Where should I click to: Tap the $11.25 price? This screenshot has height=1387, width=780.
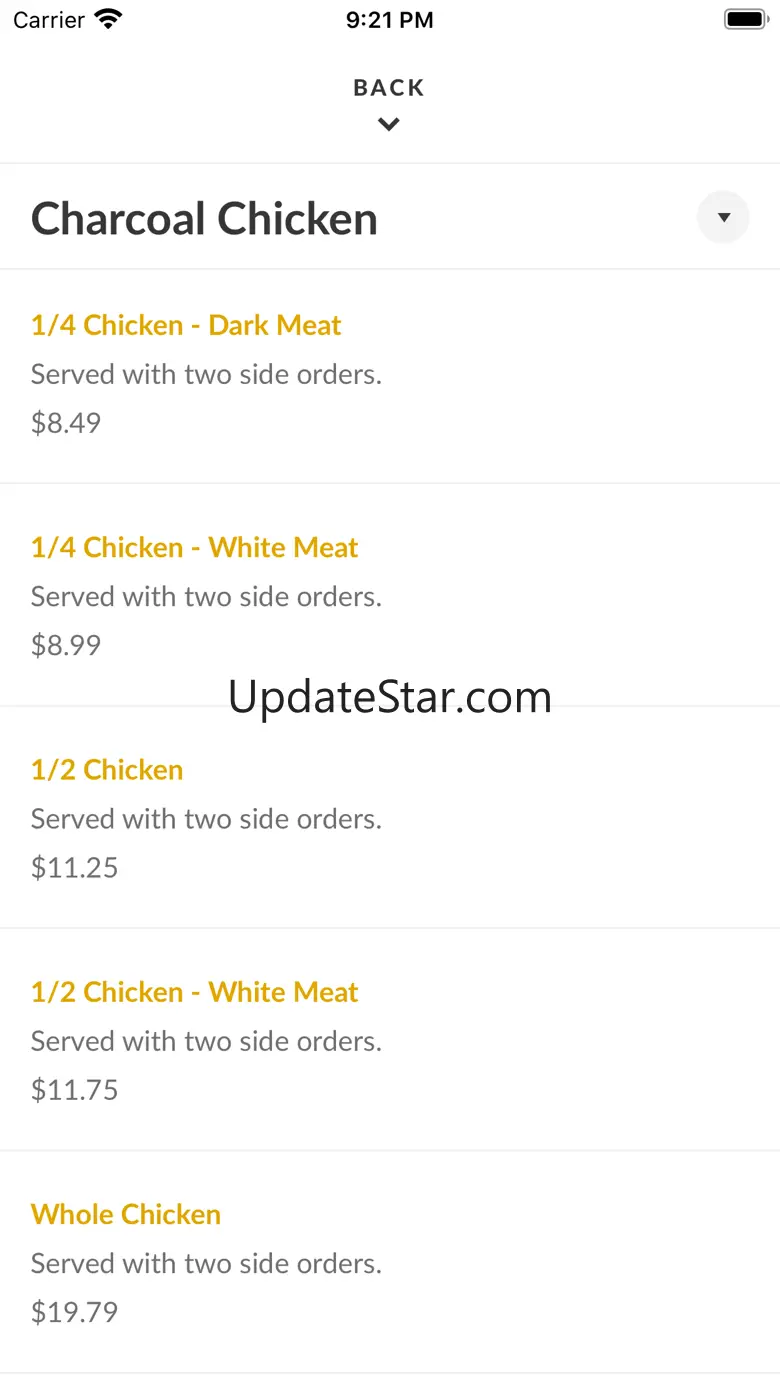click(x=74, y=867)
